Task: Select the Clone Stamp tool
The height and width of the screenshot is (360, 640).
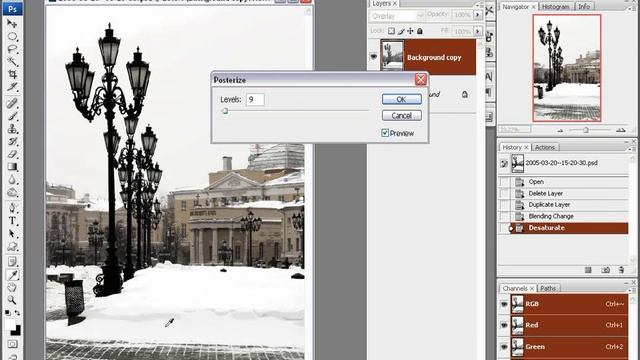Action: pos(12,129)
